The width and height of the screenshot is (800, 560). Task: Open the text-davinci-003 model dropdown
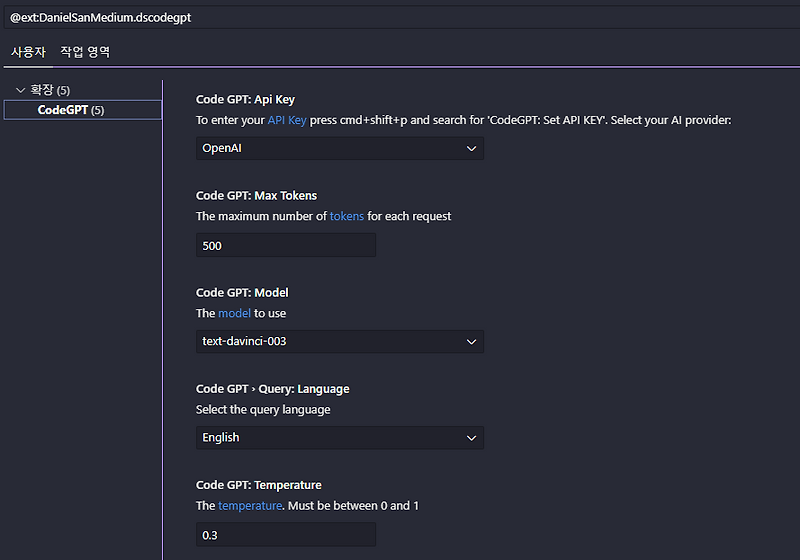click(x=340, y=341)
